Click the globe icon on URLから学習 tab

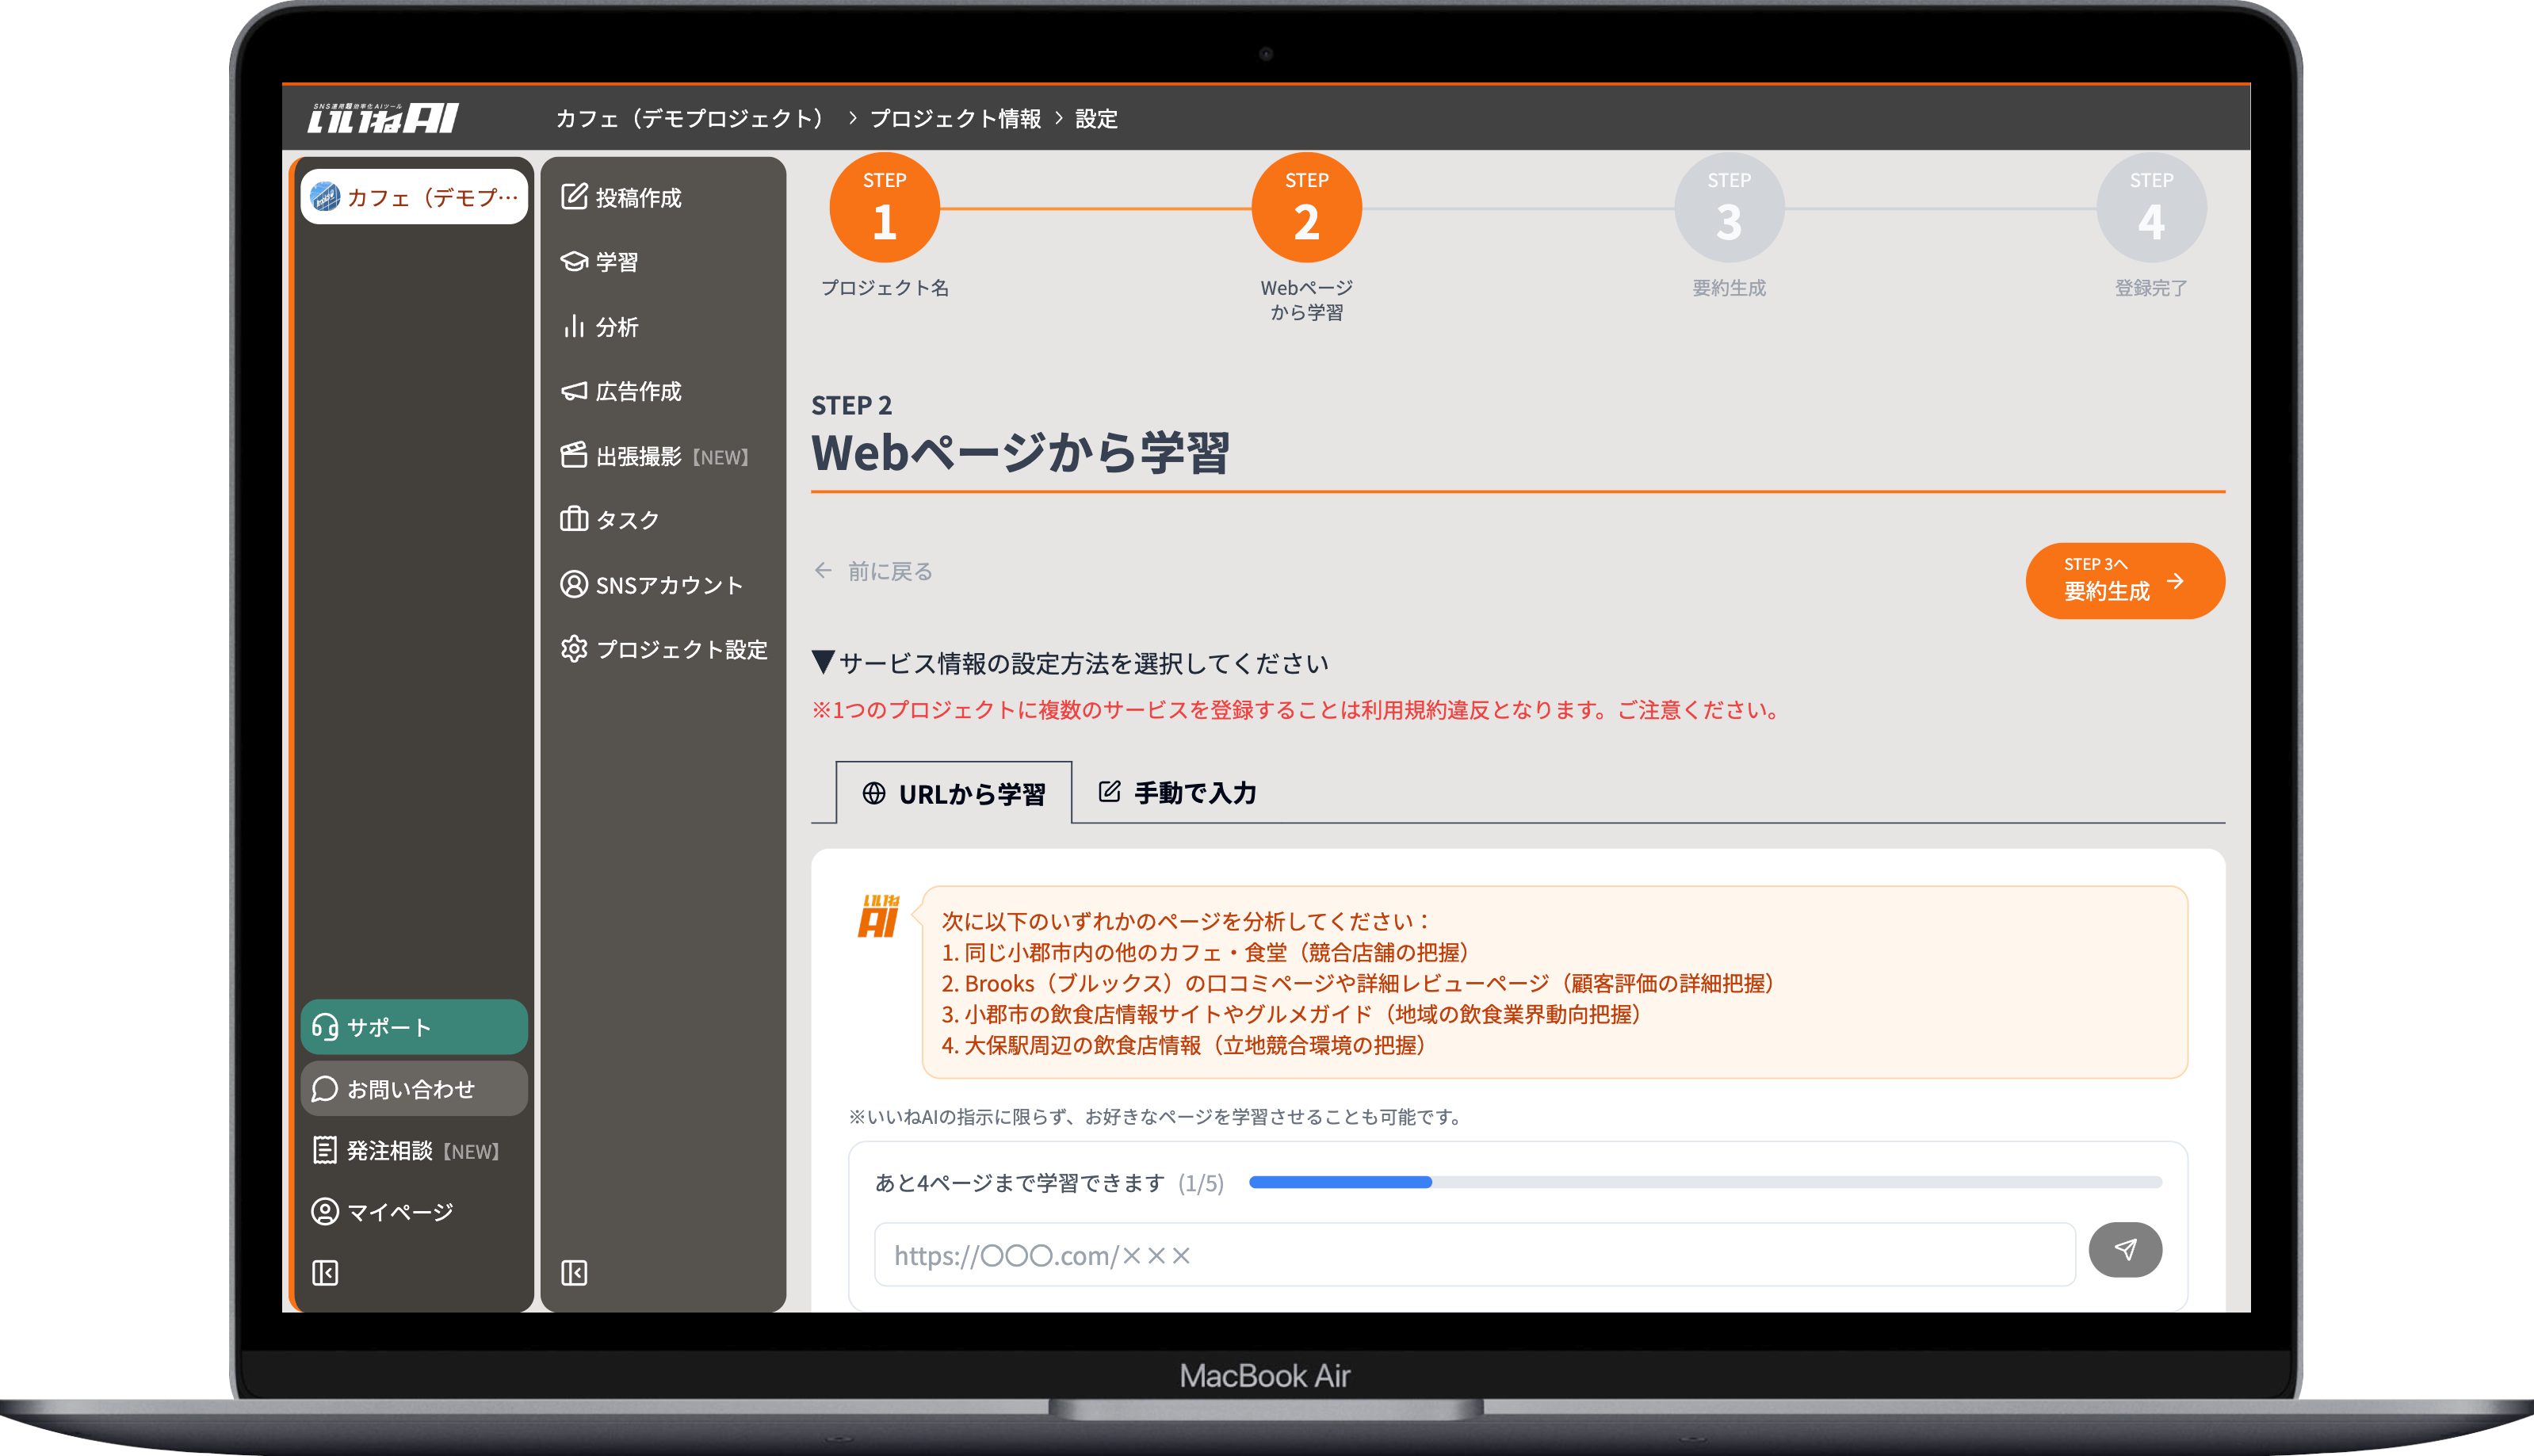pos(874,793)
